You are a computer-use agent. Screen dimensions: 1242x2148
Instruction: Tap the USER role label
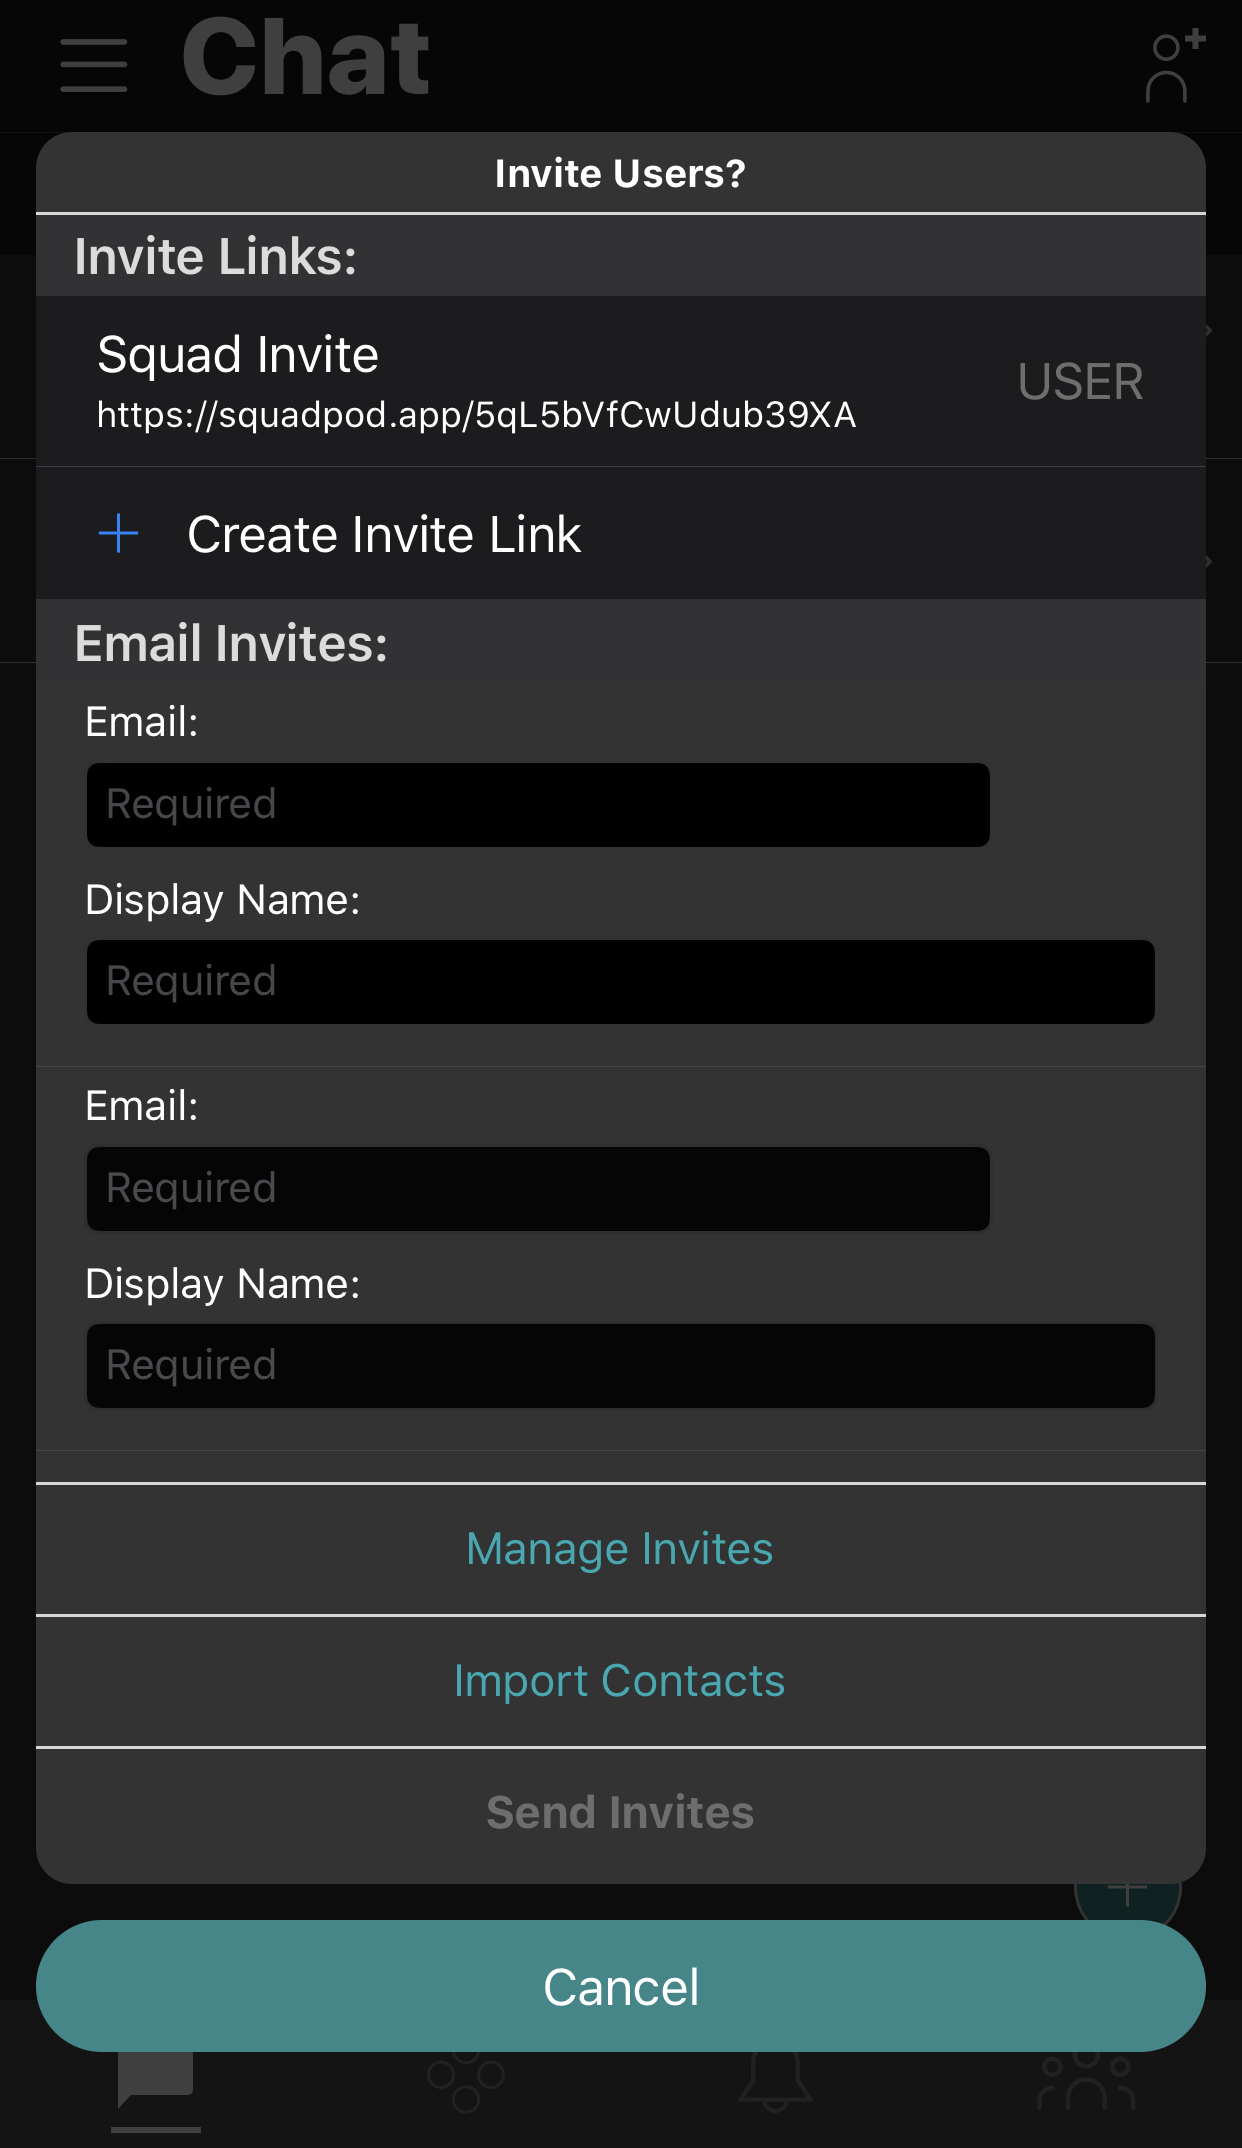pyautogui.click(x=1080, y=382)
